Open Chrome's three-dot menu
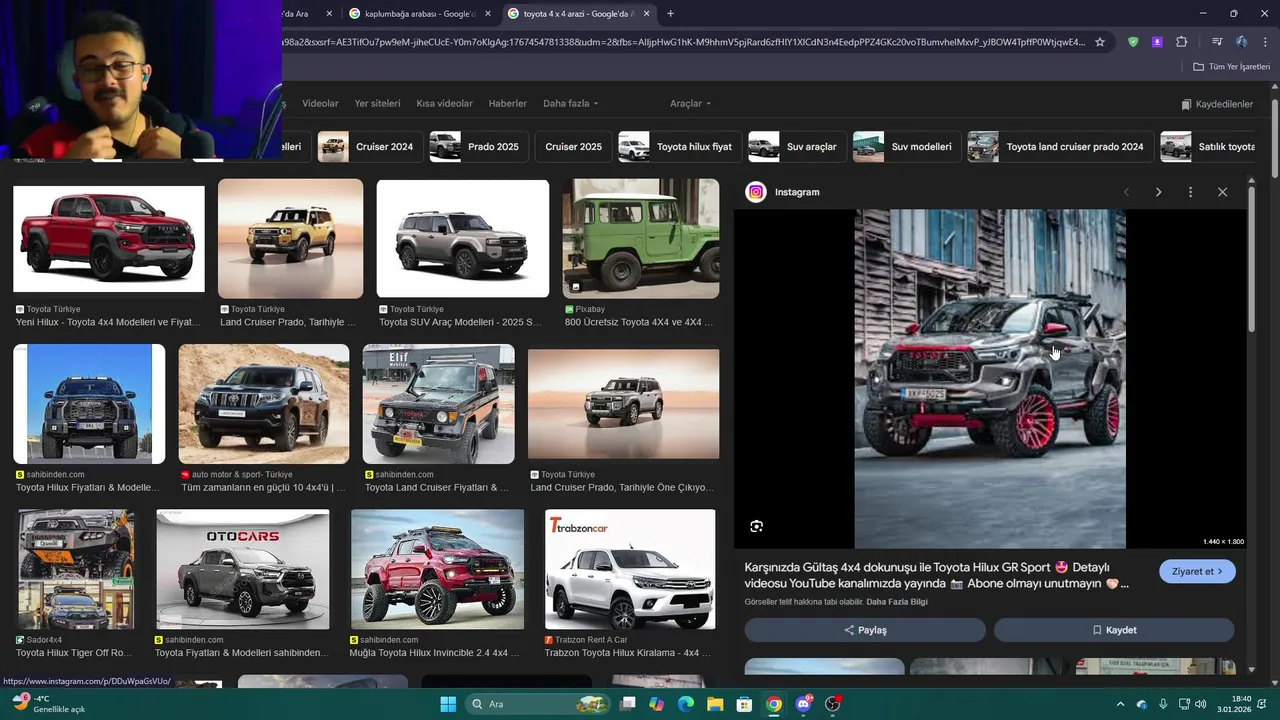The image size is (1280, 720). 1264,42
